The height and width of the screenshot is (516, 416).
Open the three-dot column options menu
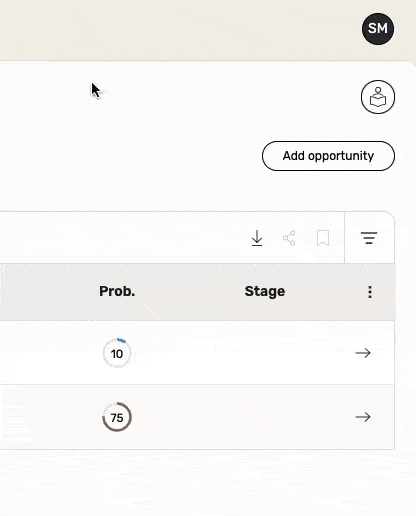[370, 292]
